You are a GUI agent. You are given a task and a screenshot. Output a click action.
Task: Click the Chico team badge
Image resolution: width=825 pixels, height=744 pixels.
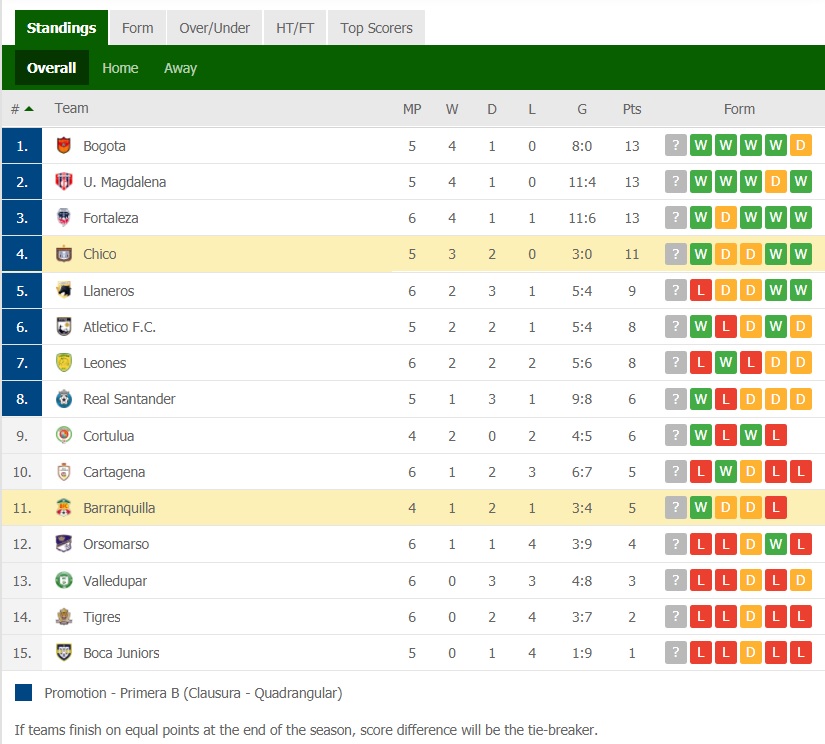[64, 254]
